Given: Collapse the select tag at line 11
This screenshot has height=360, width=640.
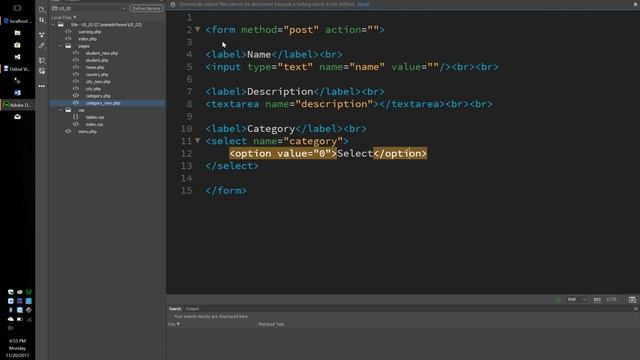Looking at the screenshot, I should click(x=198, y=141).
